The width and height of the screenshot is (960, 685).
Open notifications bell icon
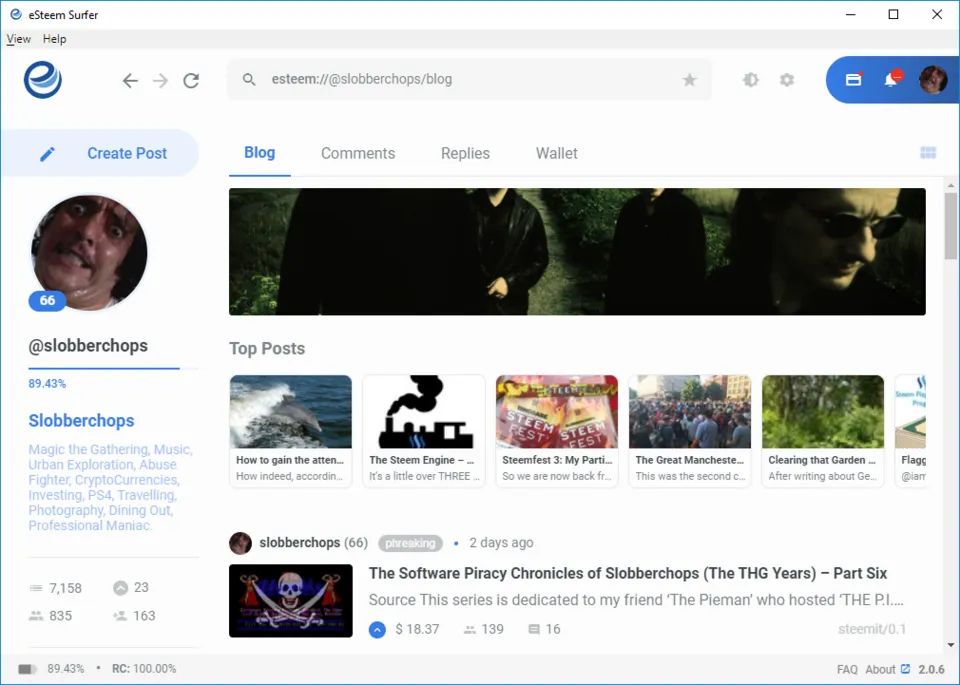(x=891, y=80)
